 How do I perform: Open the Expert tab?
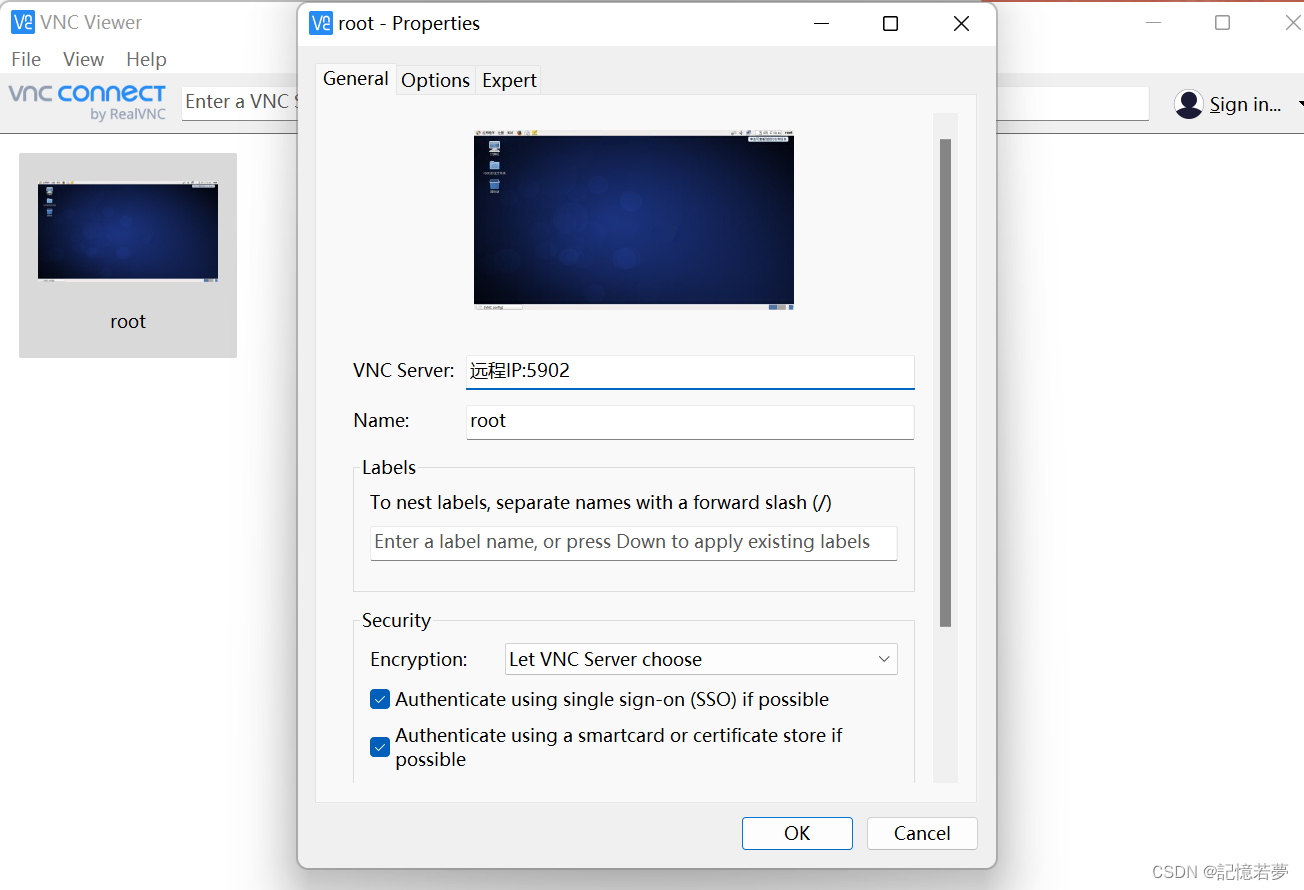(x=508, y=80)
